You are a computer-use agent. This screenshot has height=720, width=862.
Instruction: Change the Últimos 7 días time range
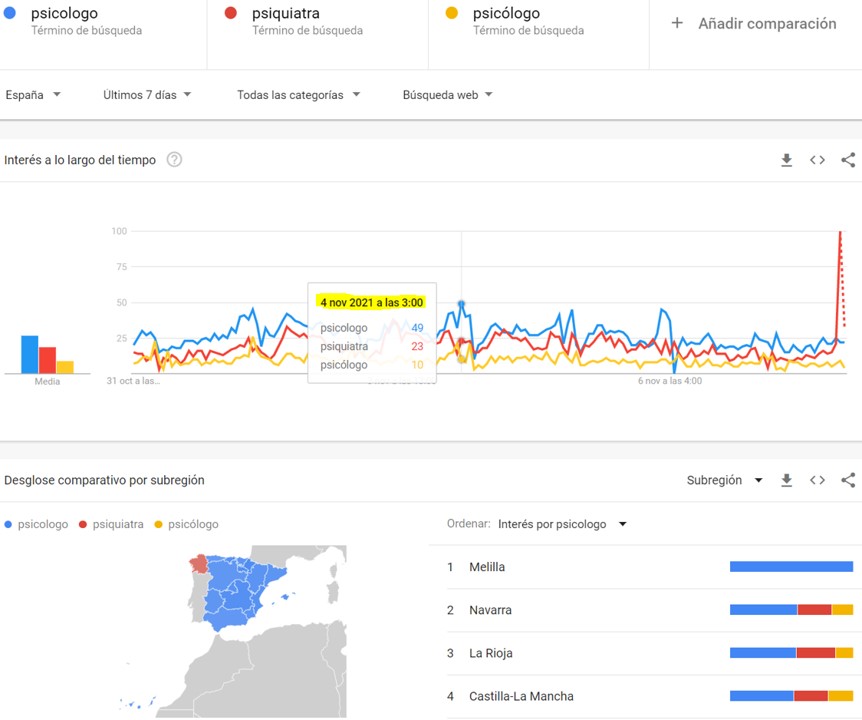tap(147, 95)
